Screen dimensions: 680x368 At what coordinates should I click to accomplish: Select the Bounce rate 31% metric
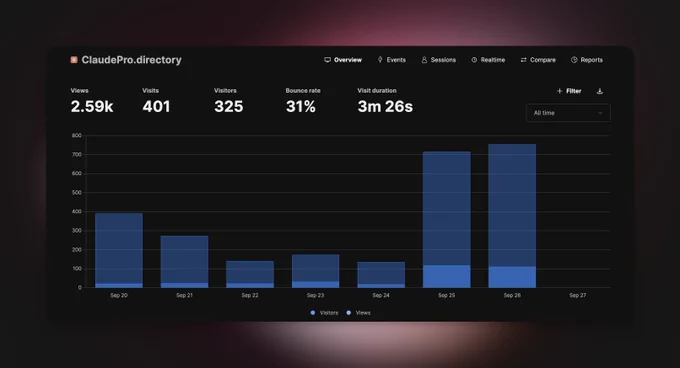tap(303, 101)
